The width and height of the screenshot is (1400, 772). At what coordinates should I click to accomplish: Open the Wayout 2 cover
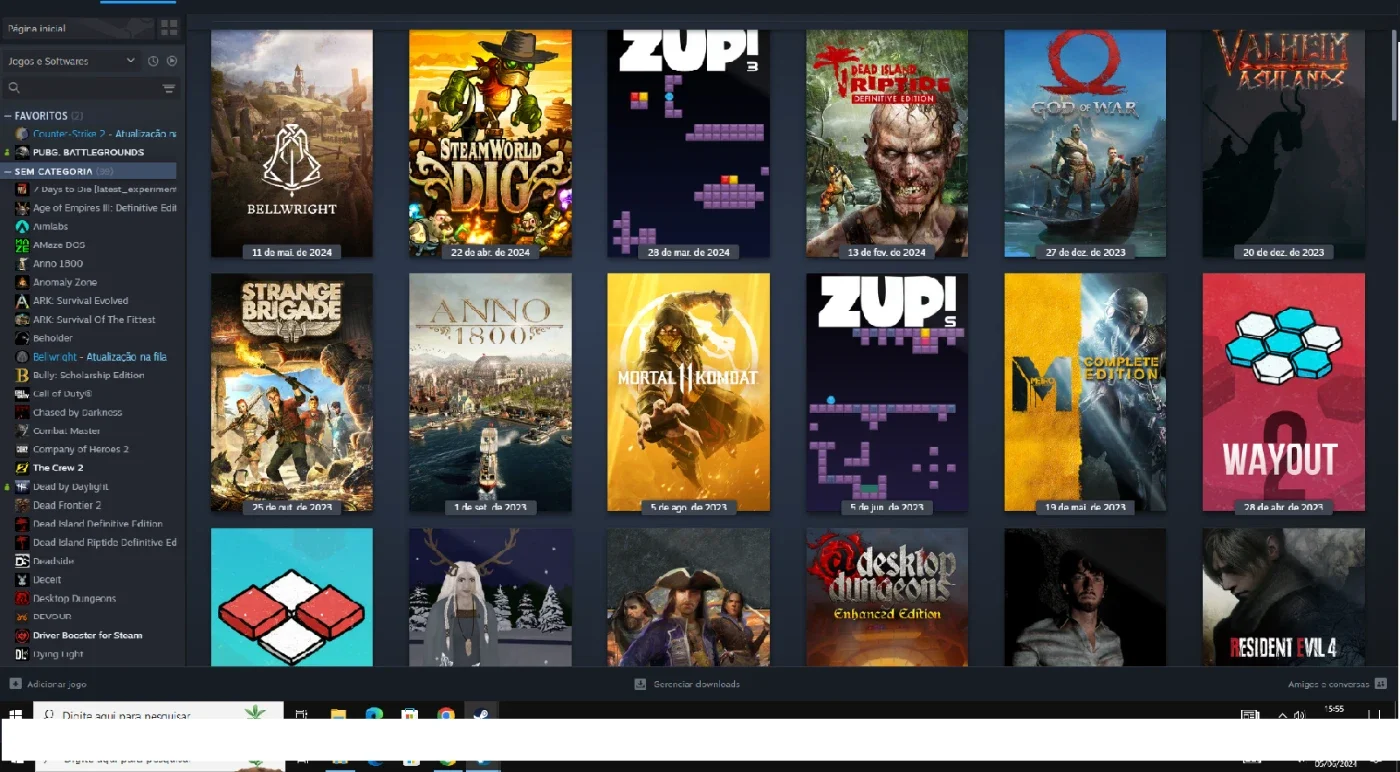click(x=1284, y=392)
